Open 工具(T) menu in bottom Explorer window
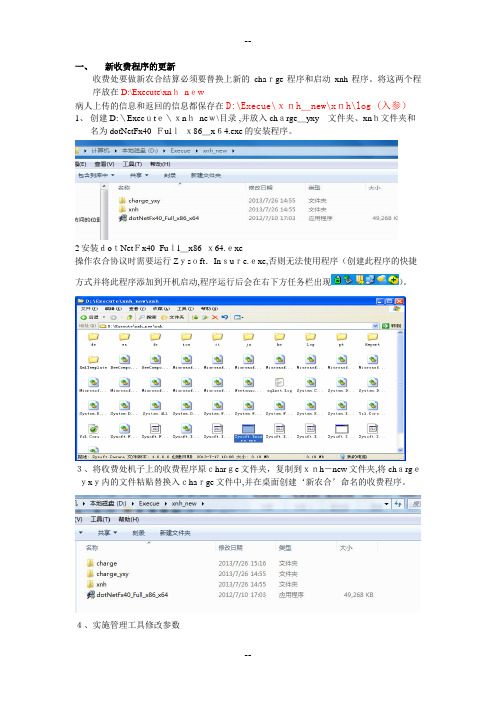496x702 pixels. (x=101, y=519)
